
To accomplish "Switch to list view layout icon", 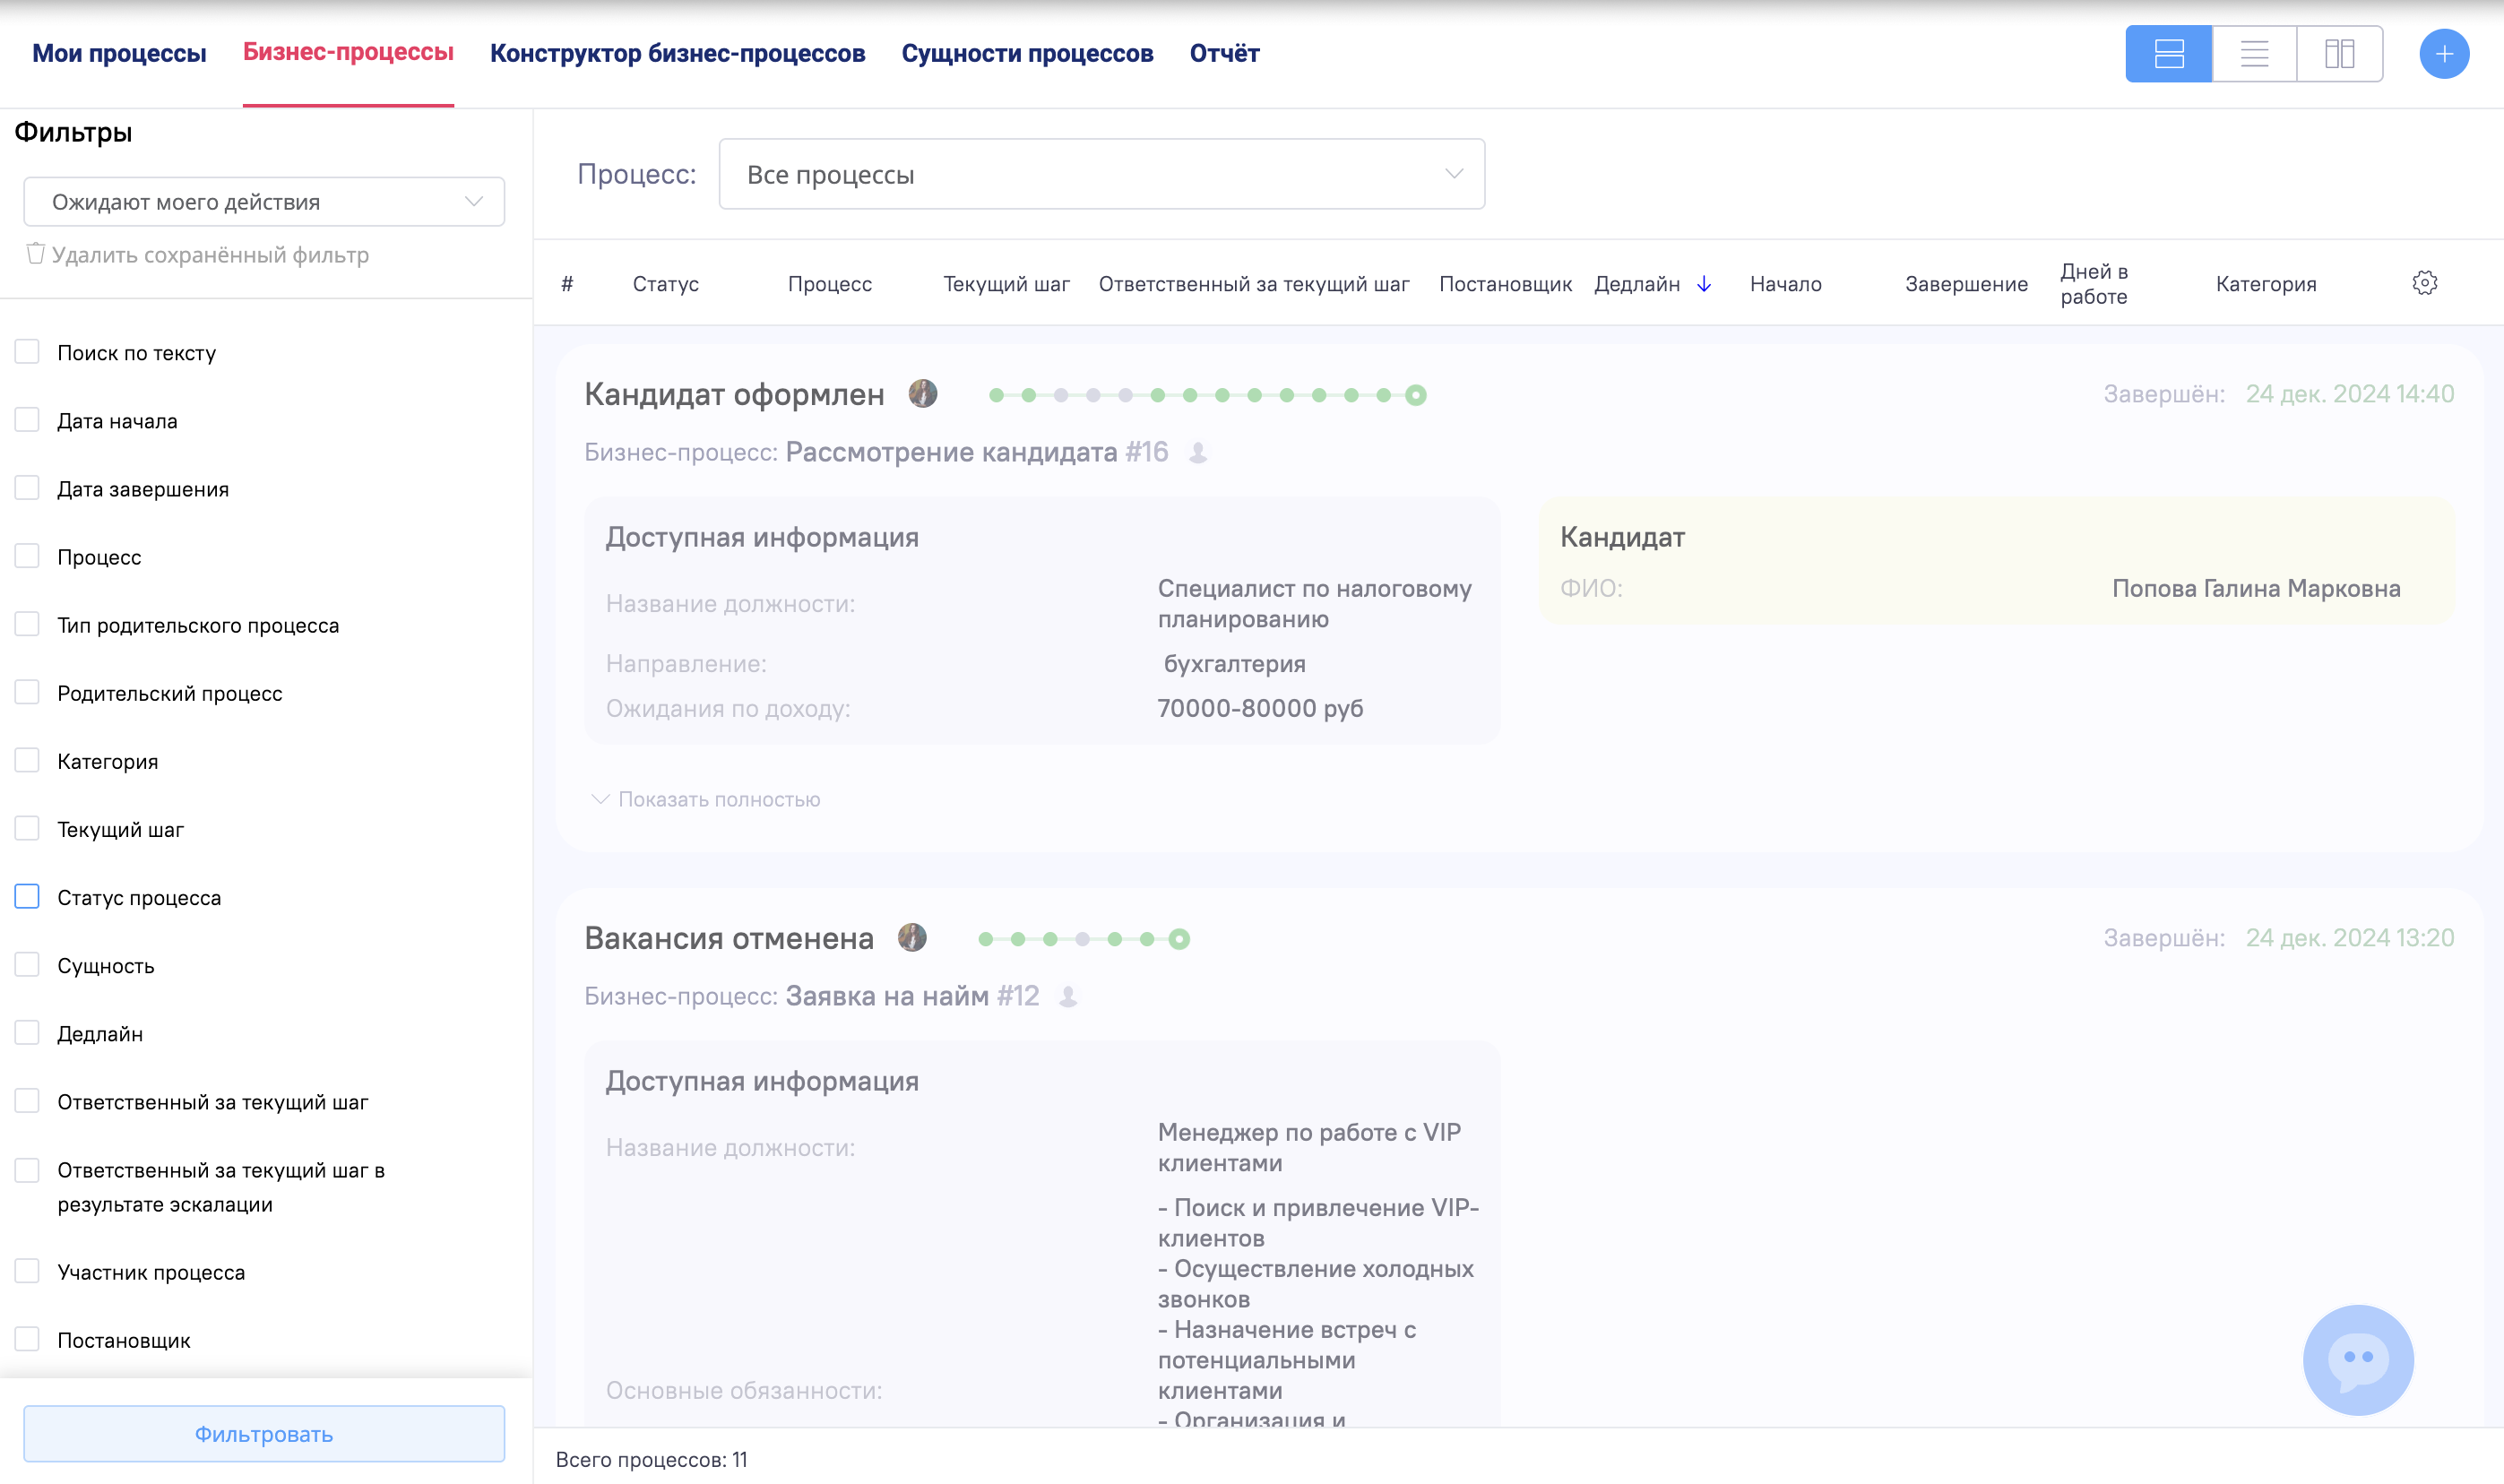I will 2254,53.
